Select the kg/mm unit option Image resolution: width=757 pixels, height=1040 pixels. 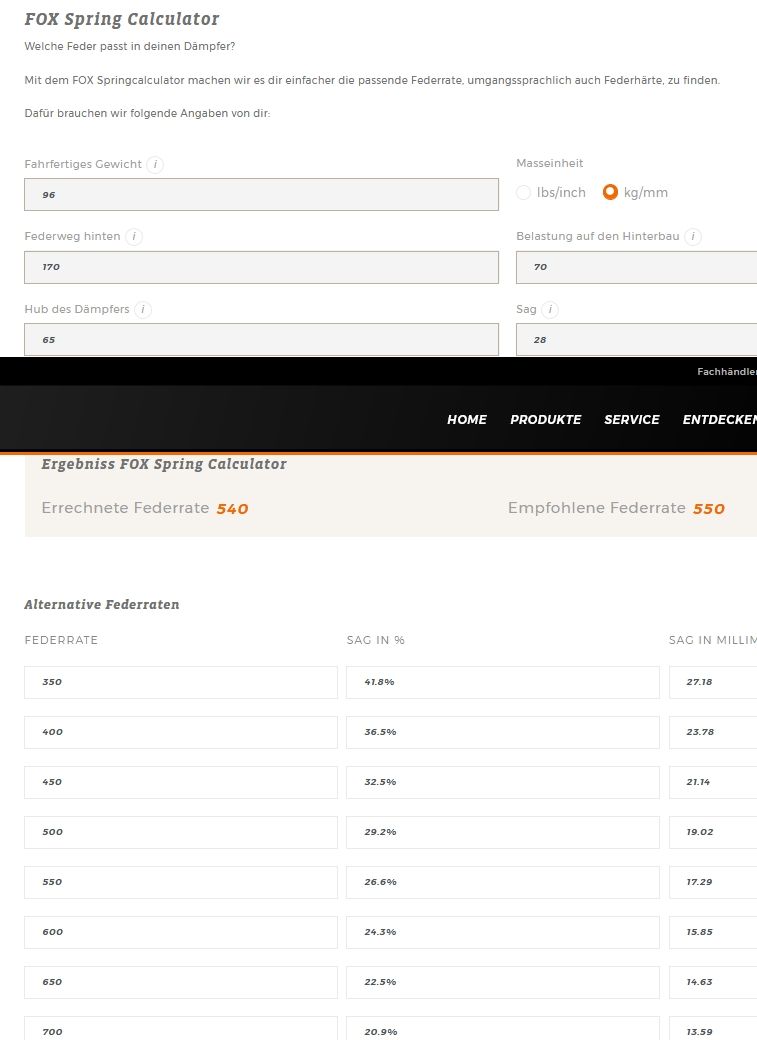click(610, 193)
